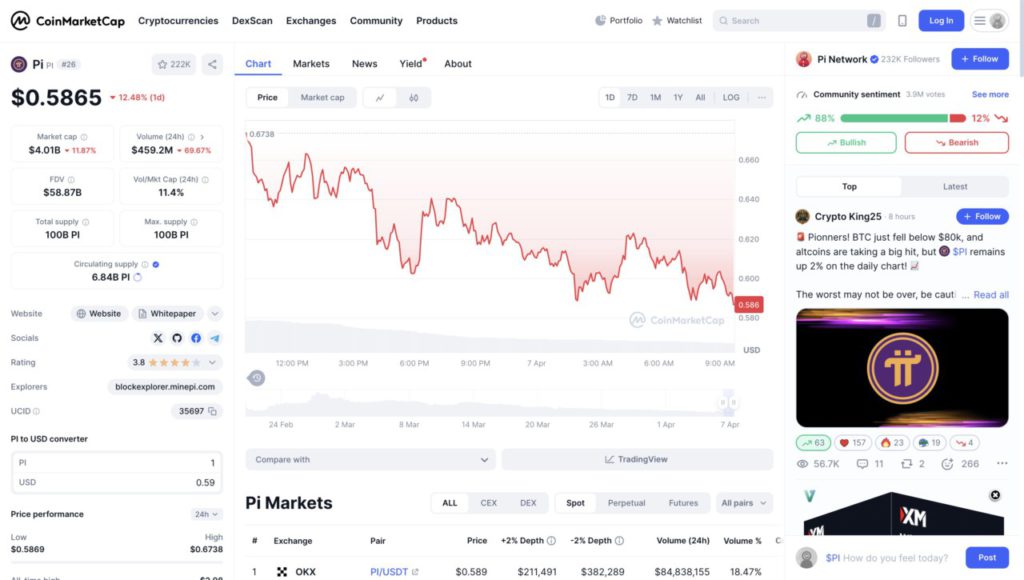1024x580 pixels.
Task: Expand the 24h price performance dropdown
Action: (206, 514)
